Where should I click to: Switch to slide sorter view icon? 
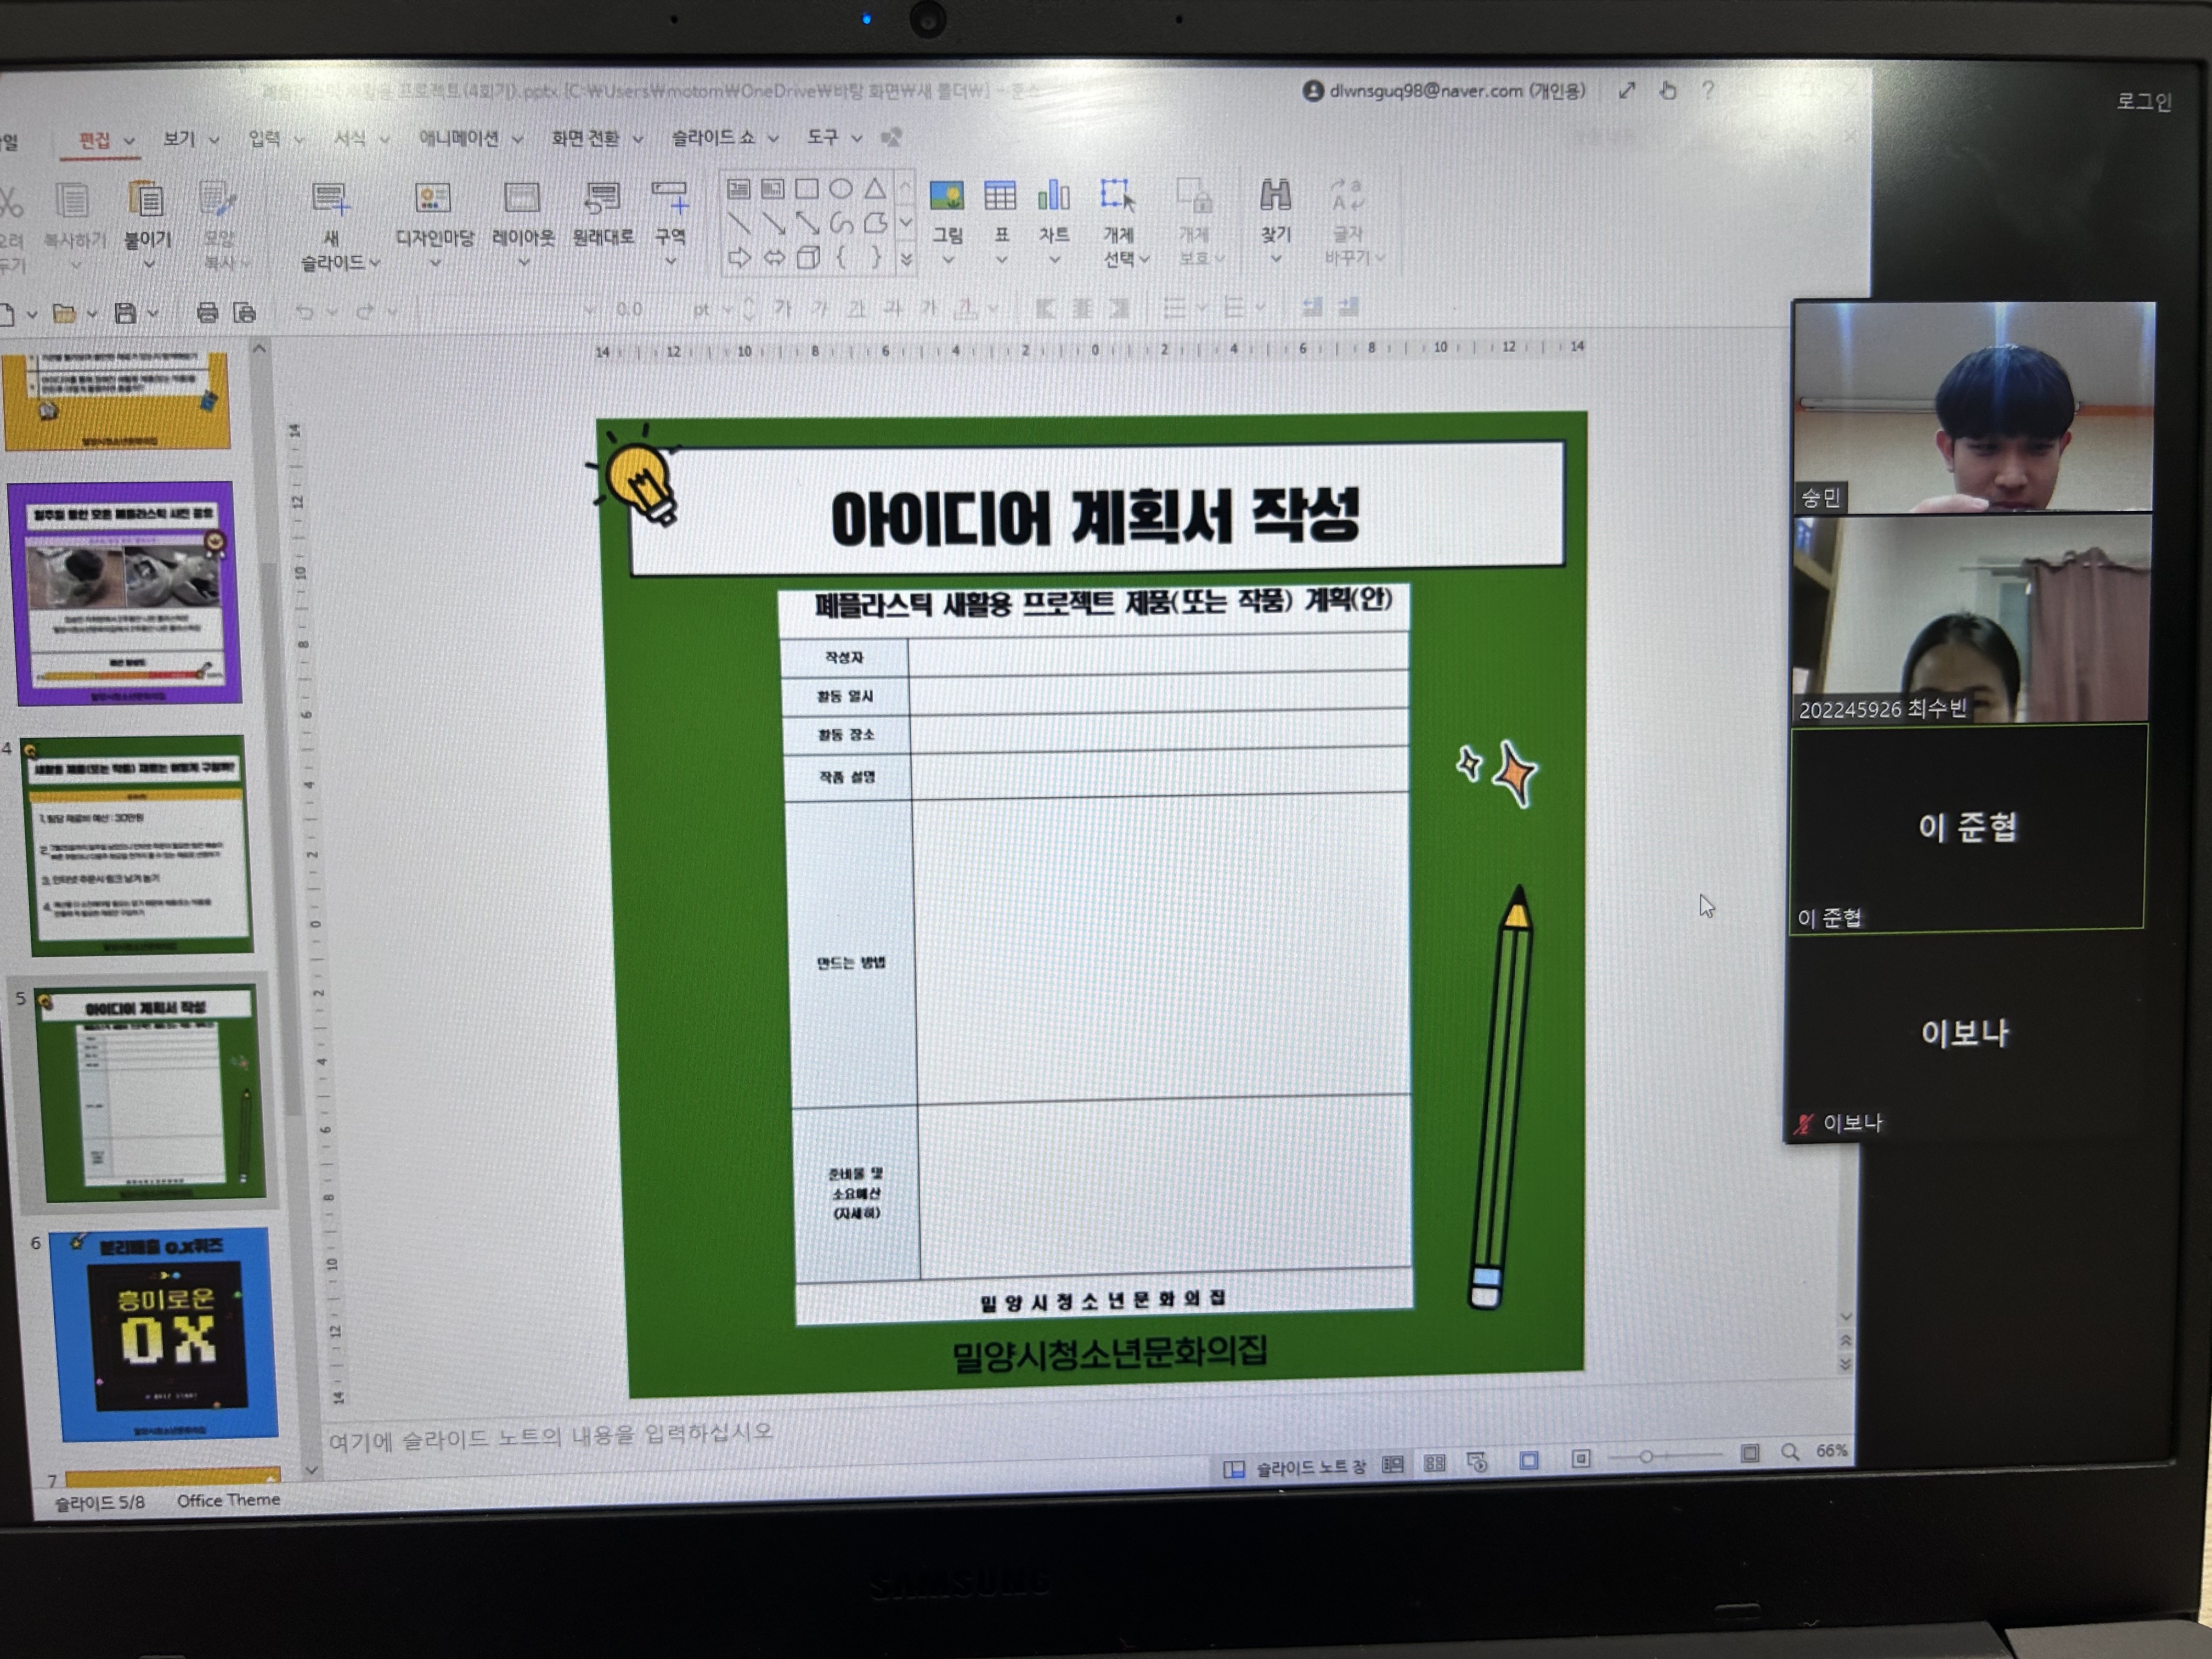(1434, 1463)
